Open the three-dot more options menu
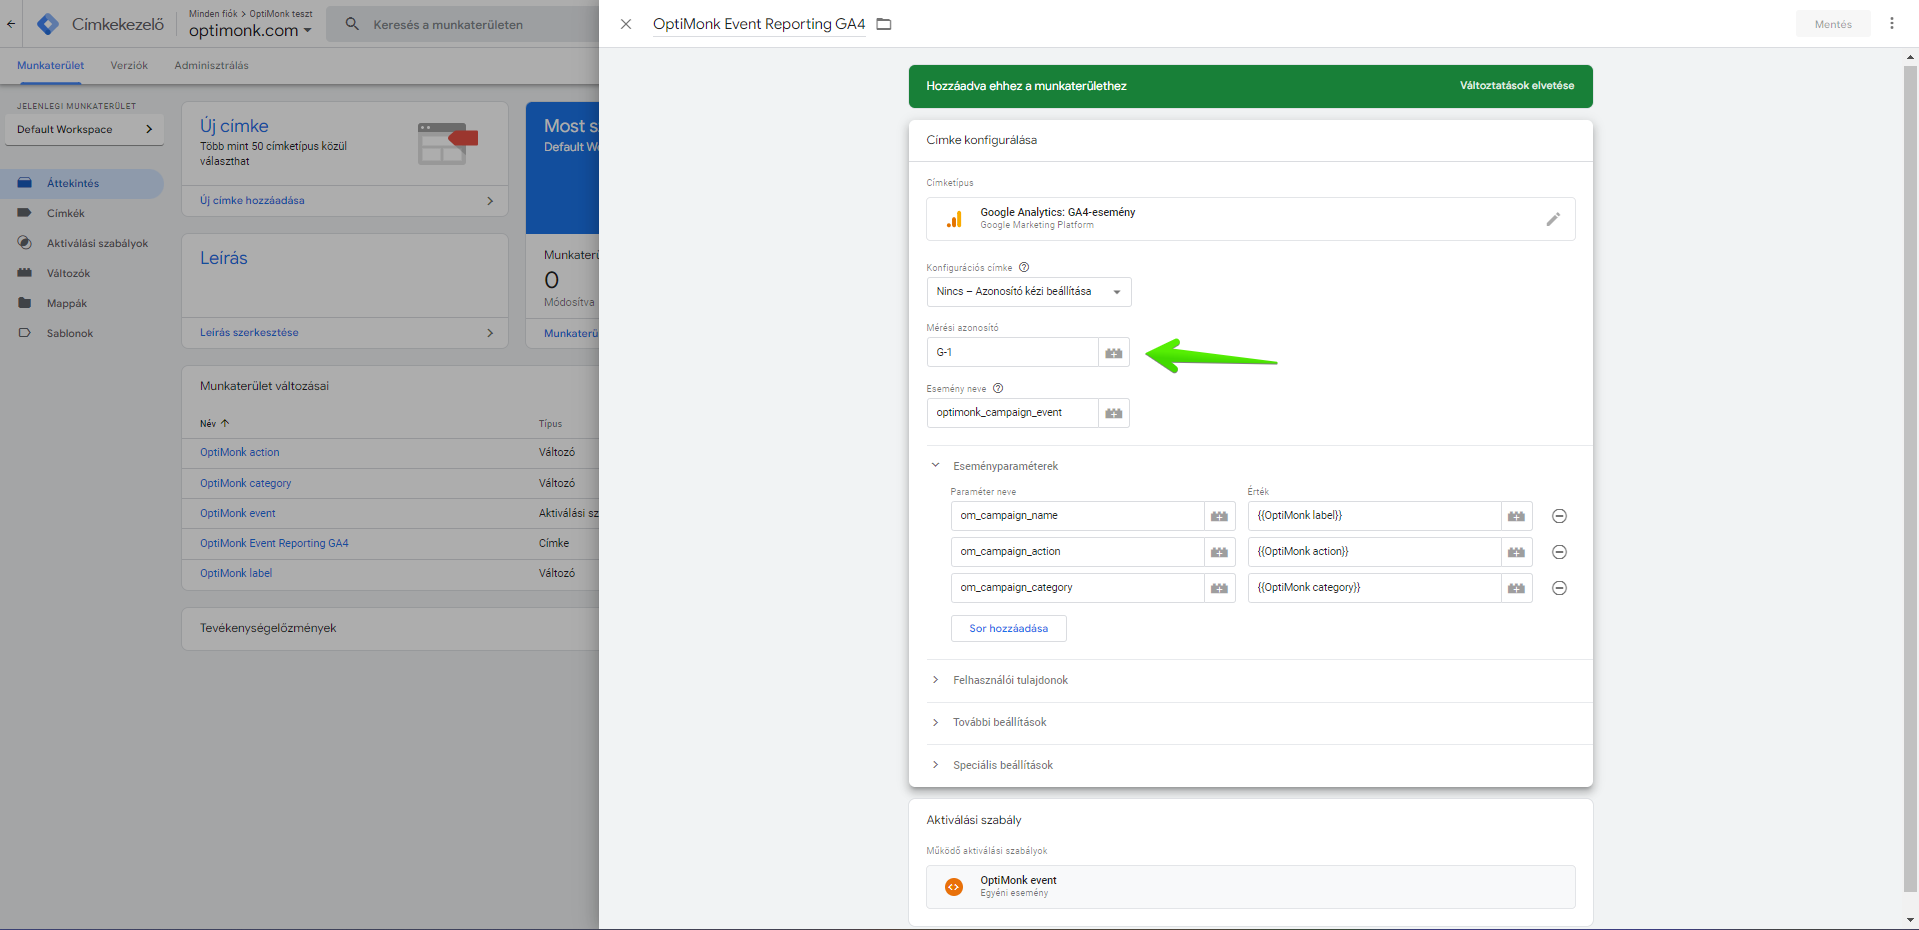 pyautogui.click(x=1892, y=23)
